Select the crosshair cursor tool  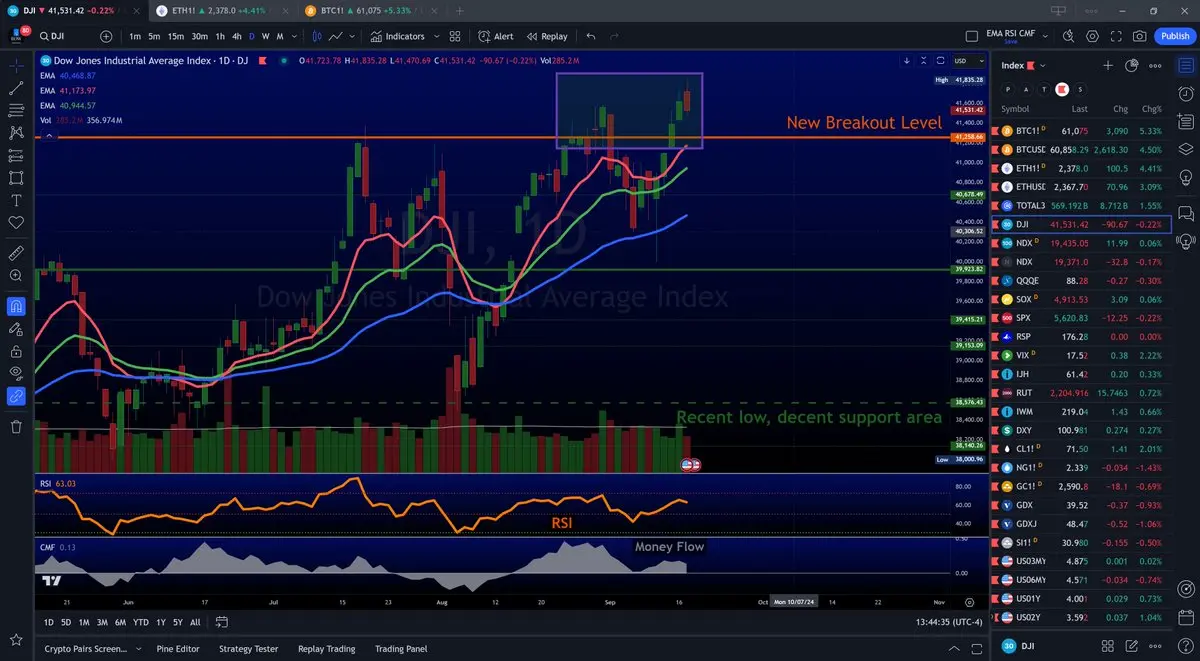[x=16, y=65]
